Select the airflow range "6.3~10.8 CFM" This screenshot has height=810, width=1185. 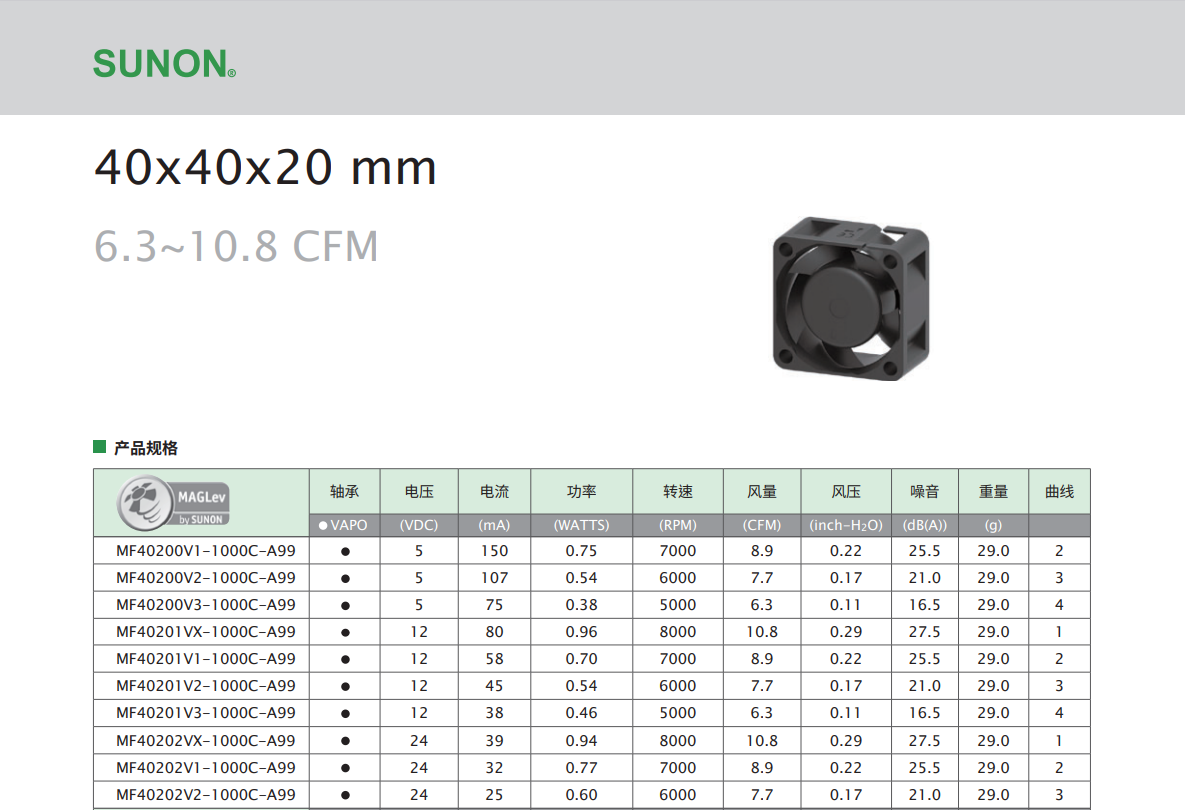tap(236, 246)
